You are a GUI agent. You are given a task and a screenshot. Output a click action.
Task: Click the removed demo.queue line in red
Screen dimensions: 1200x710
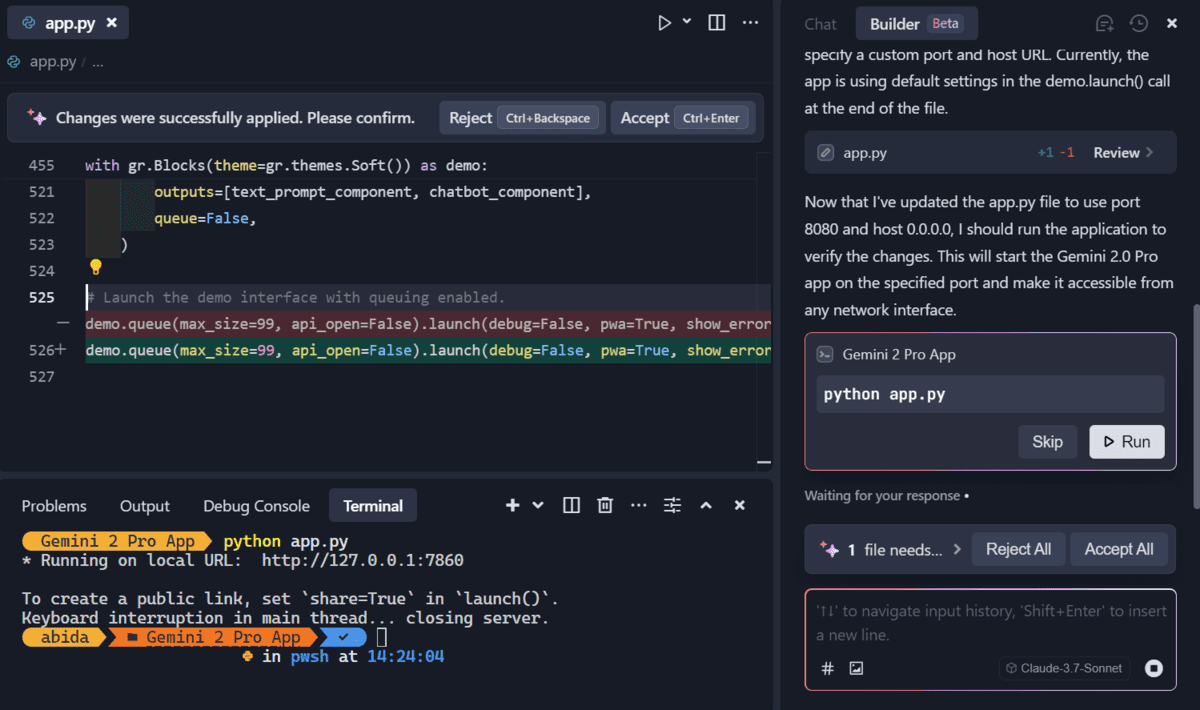click(x=428, y=324)
